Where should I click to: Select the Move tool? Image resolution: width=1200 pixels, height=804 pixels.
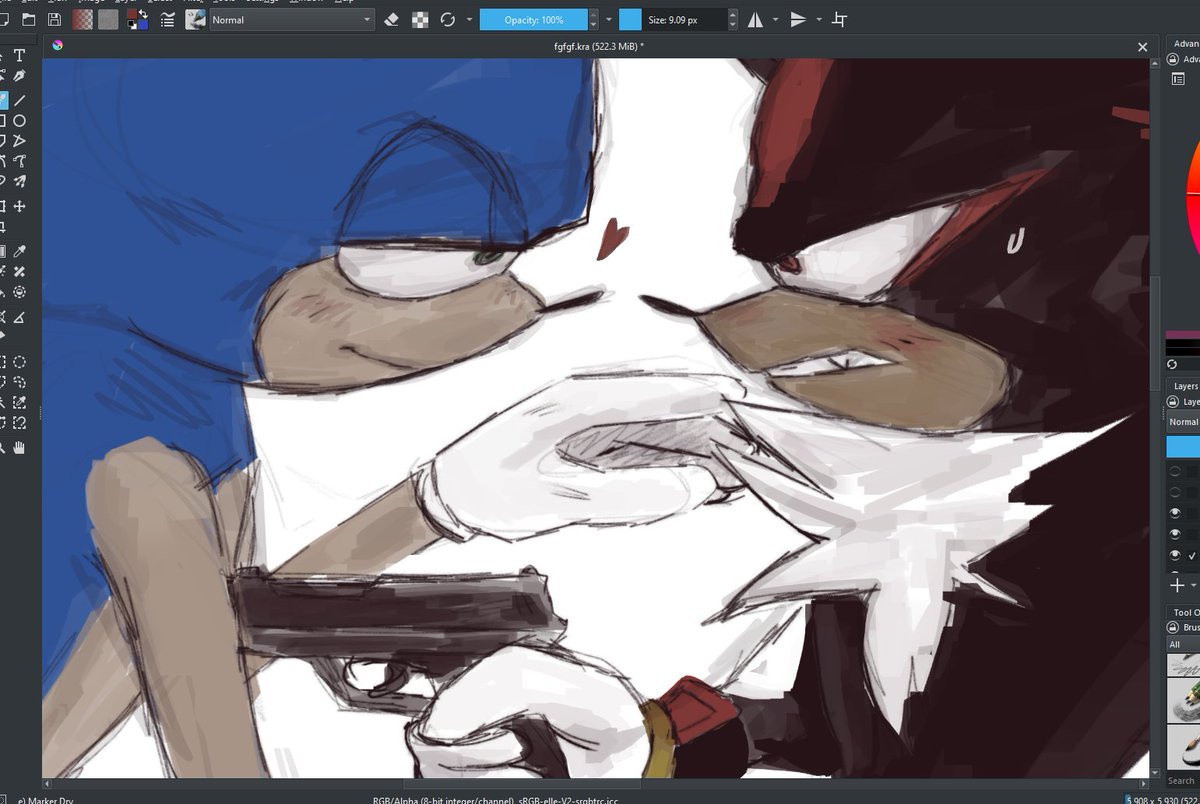(x=19, y=206)
